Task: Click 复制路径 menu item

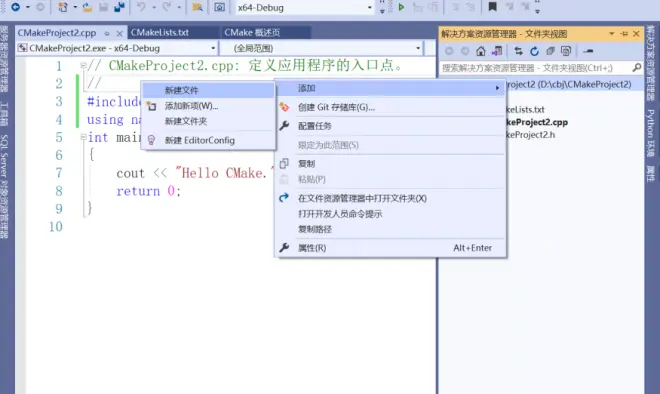Action: point(391,229)
